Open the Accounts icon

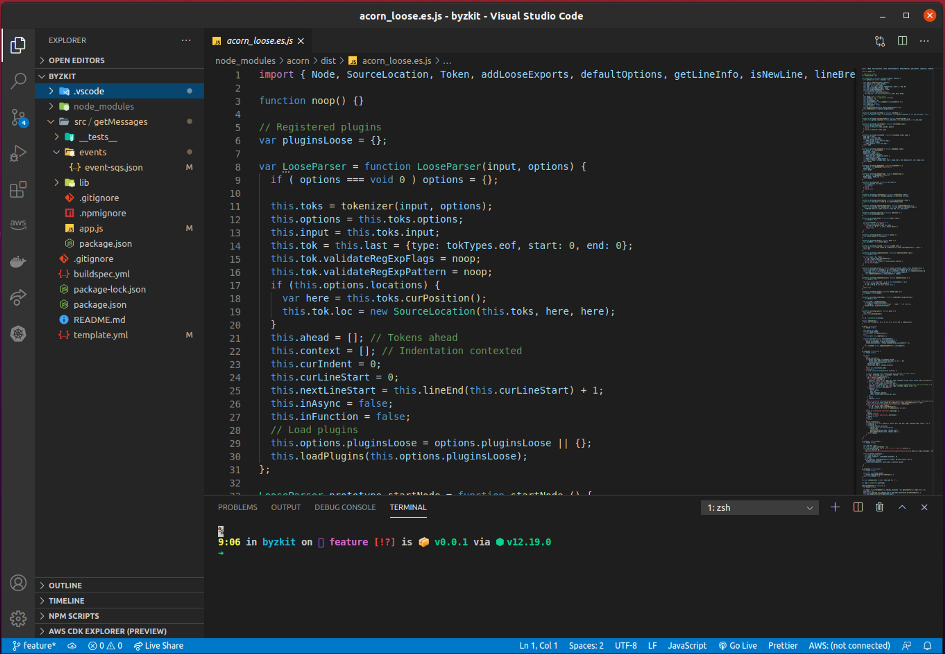pos(18,583)
